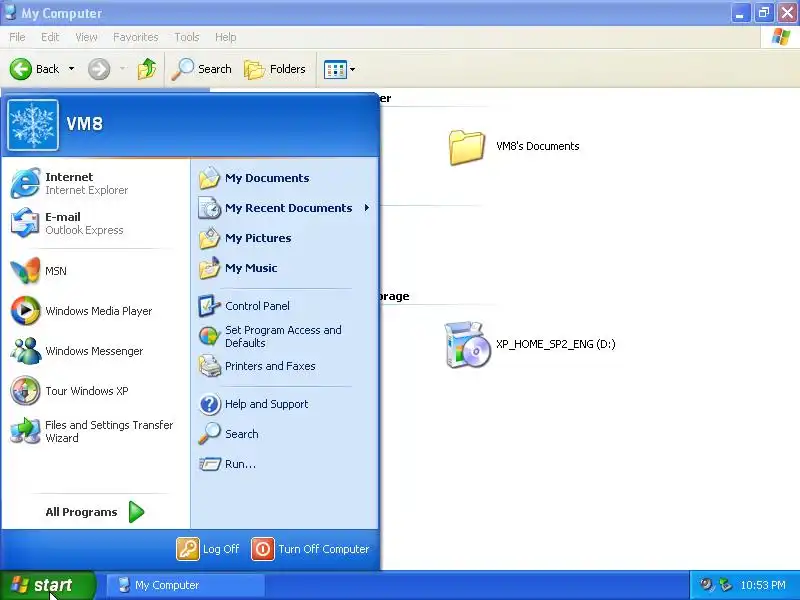Open the Back history dropdown arrow

tap(71, 68)
